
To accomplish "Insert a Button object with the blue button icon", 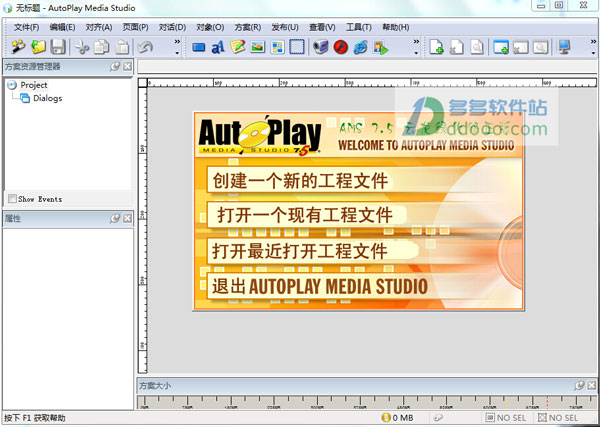I will (198, 47).
